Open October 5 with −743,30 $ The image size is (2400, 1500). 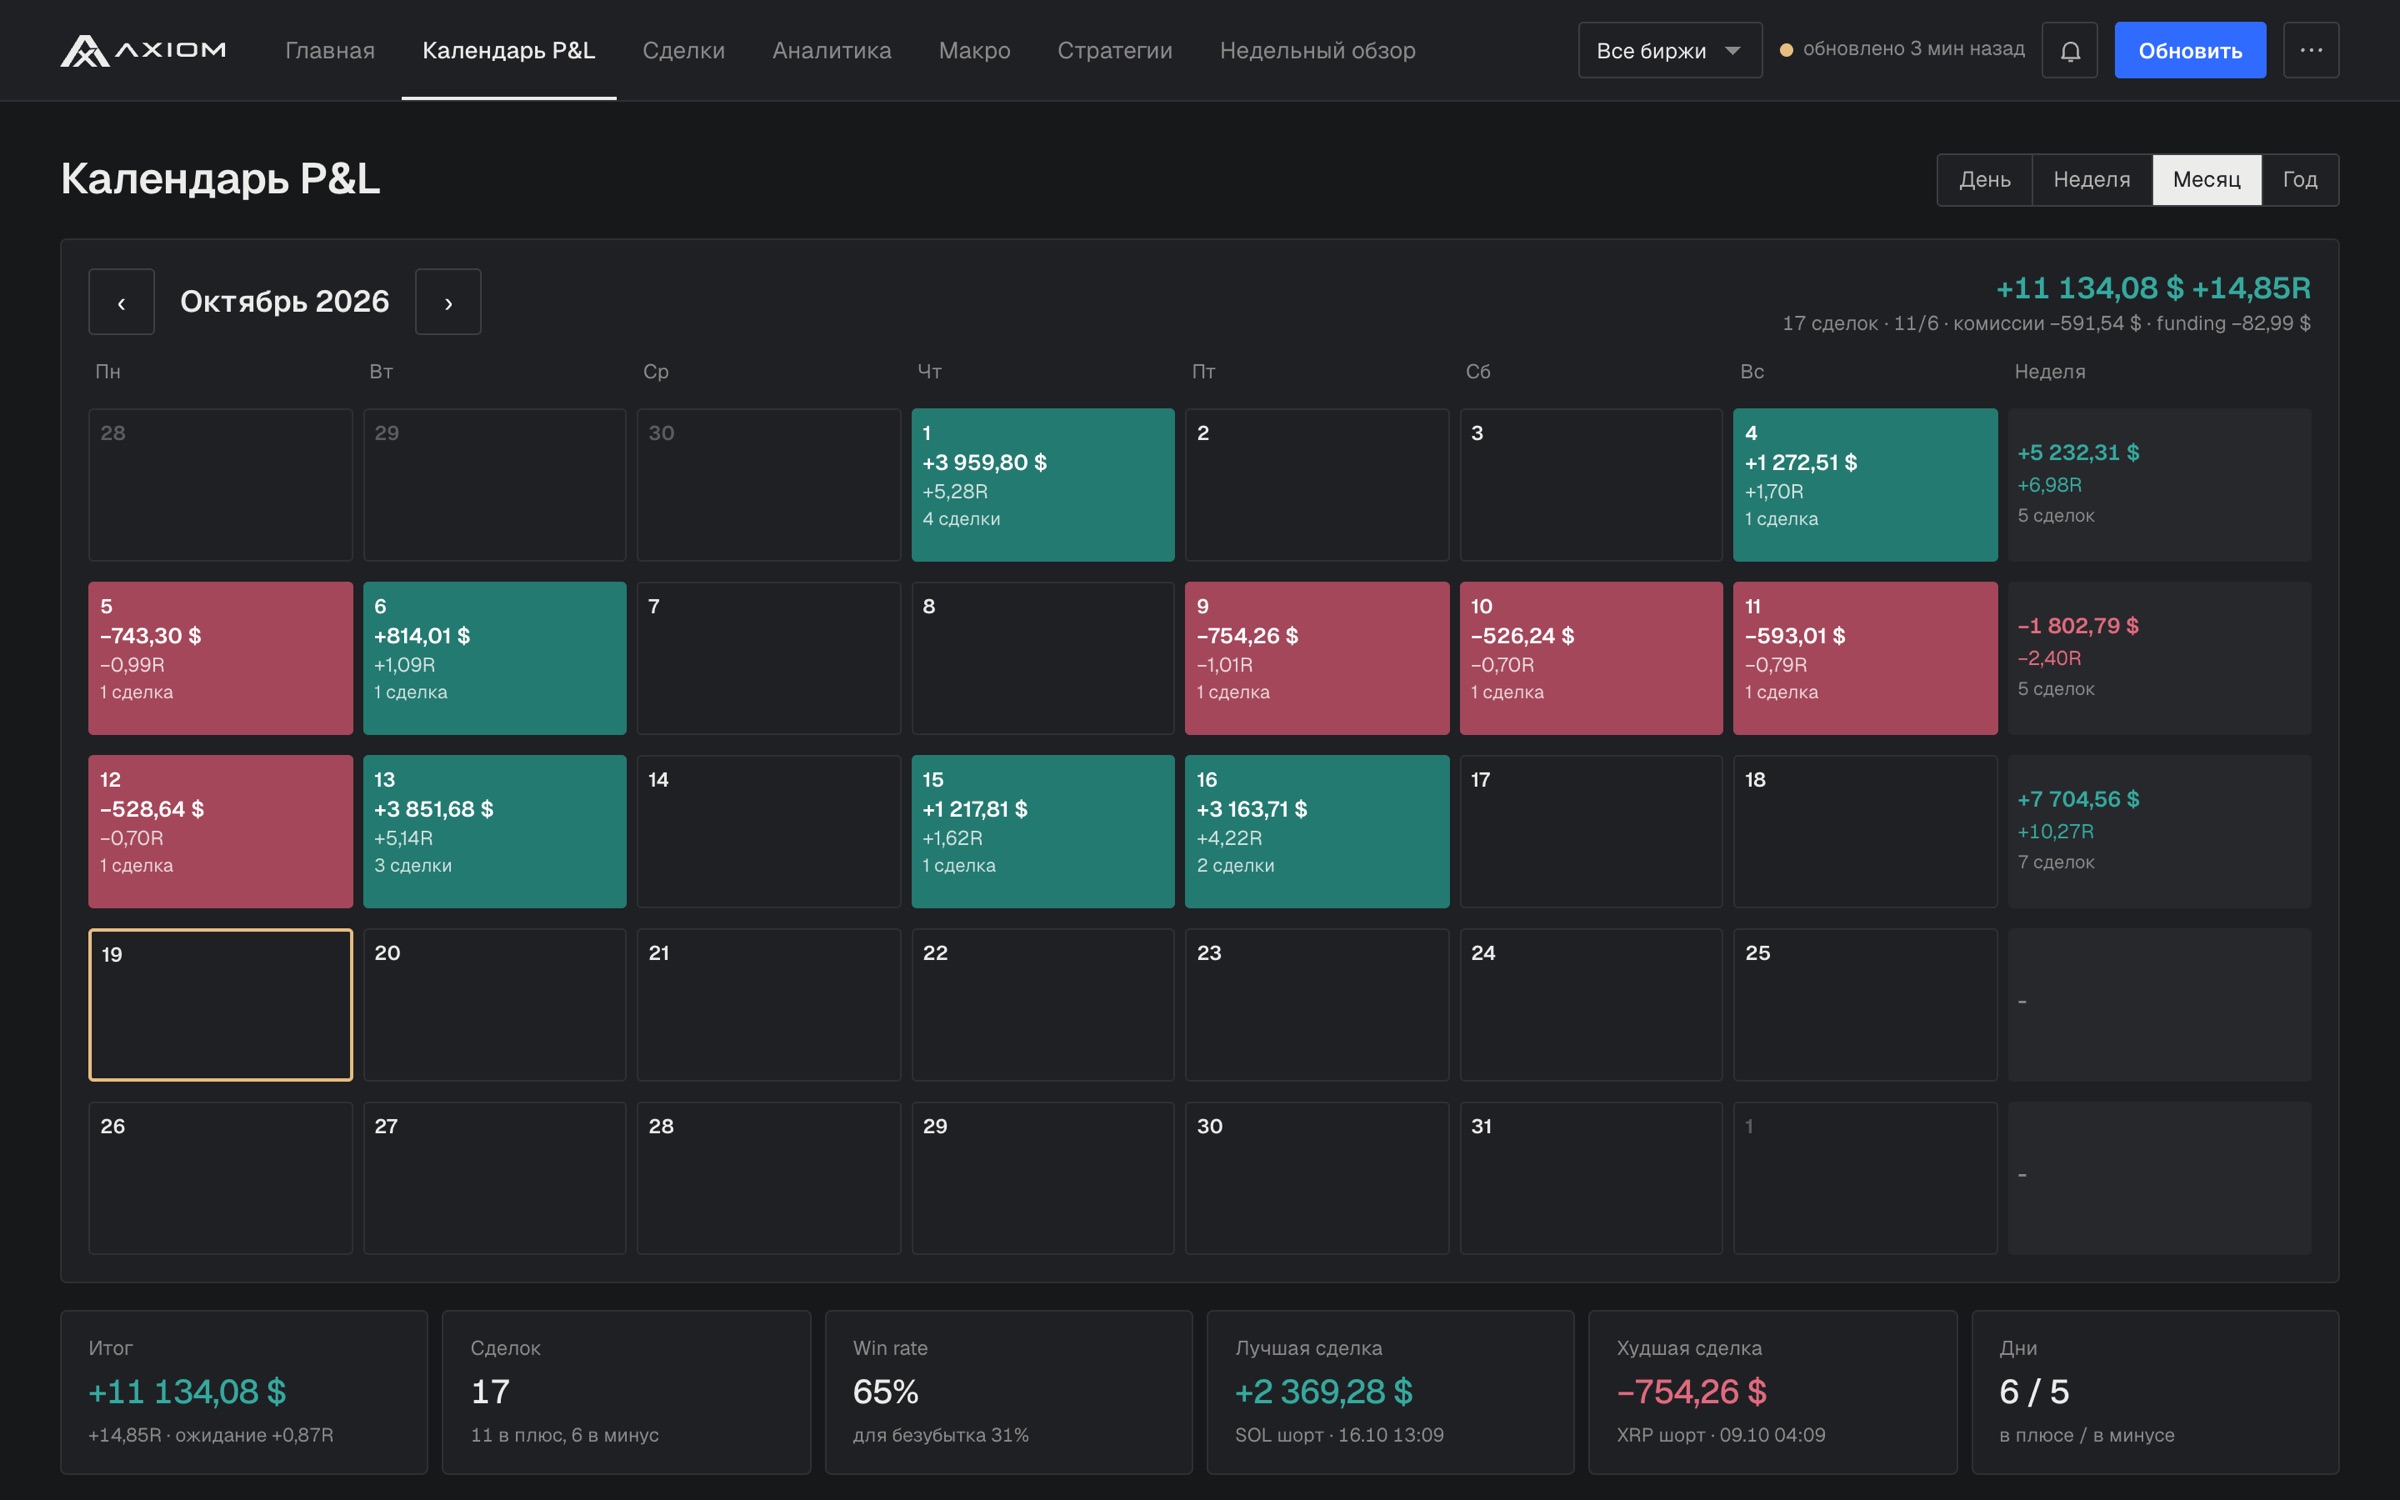pyautogui.click(x=220, y=658)
